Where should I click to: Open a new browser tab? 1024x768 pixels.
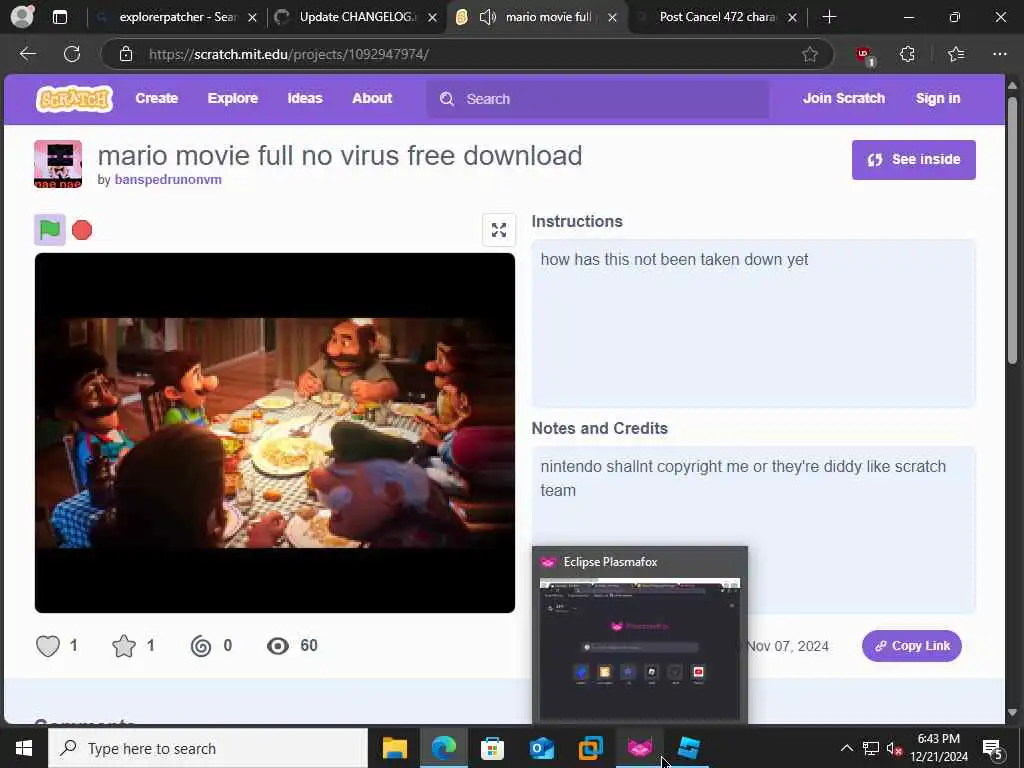[x=829, y=17]
